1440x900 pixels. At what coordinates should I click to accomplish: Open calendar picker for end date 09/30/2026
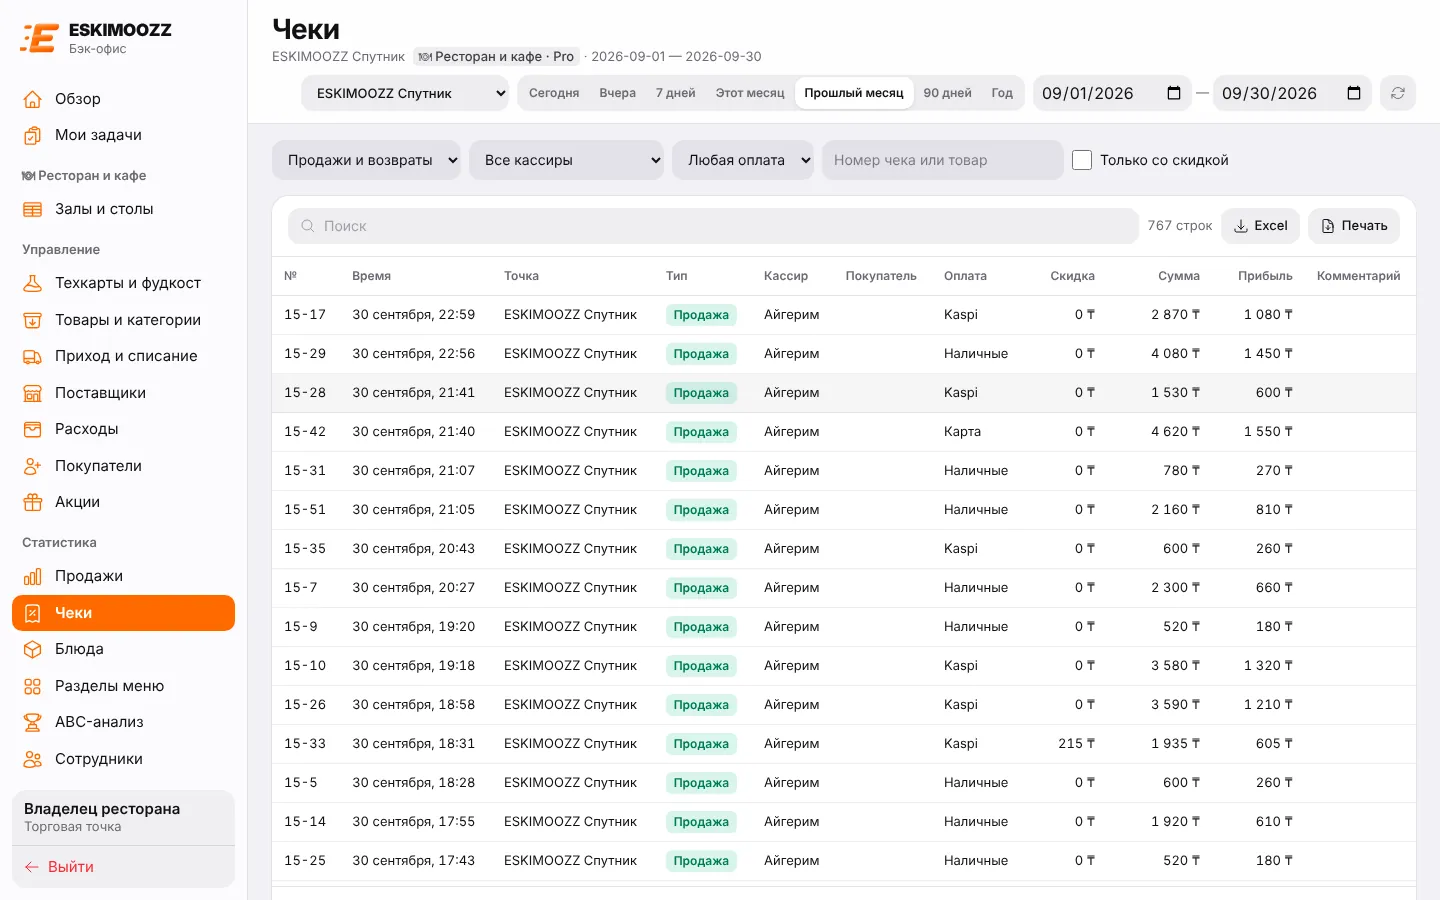pyautogui.click(x=1354, y=93)
